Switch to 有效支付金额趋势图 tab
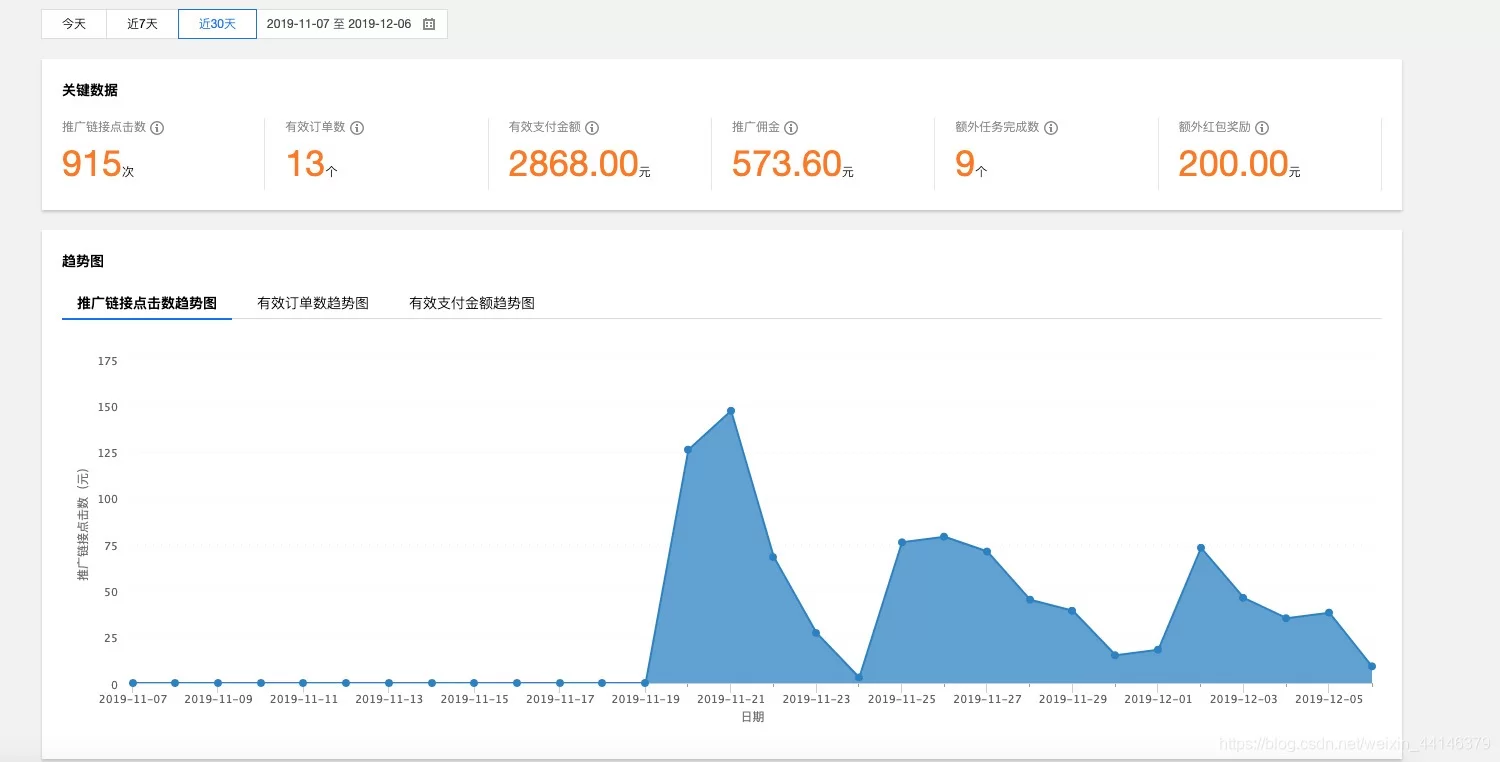This screenshot has height=762, width=1500. pyautogui.click(x=472, y=303)
